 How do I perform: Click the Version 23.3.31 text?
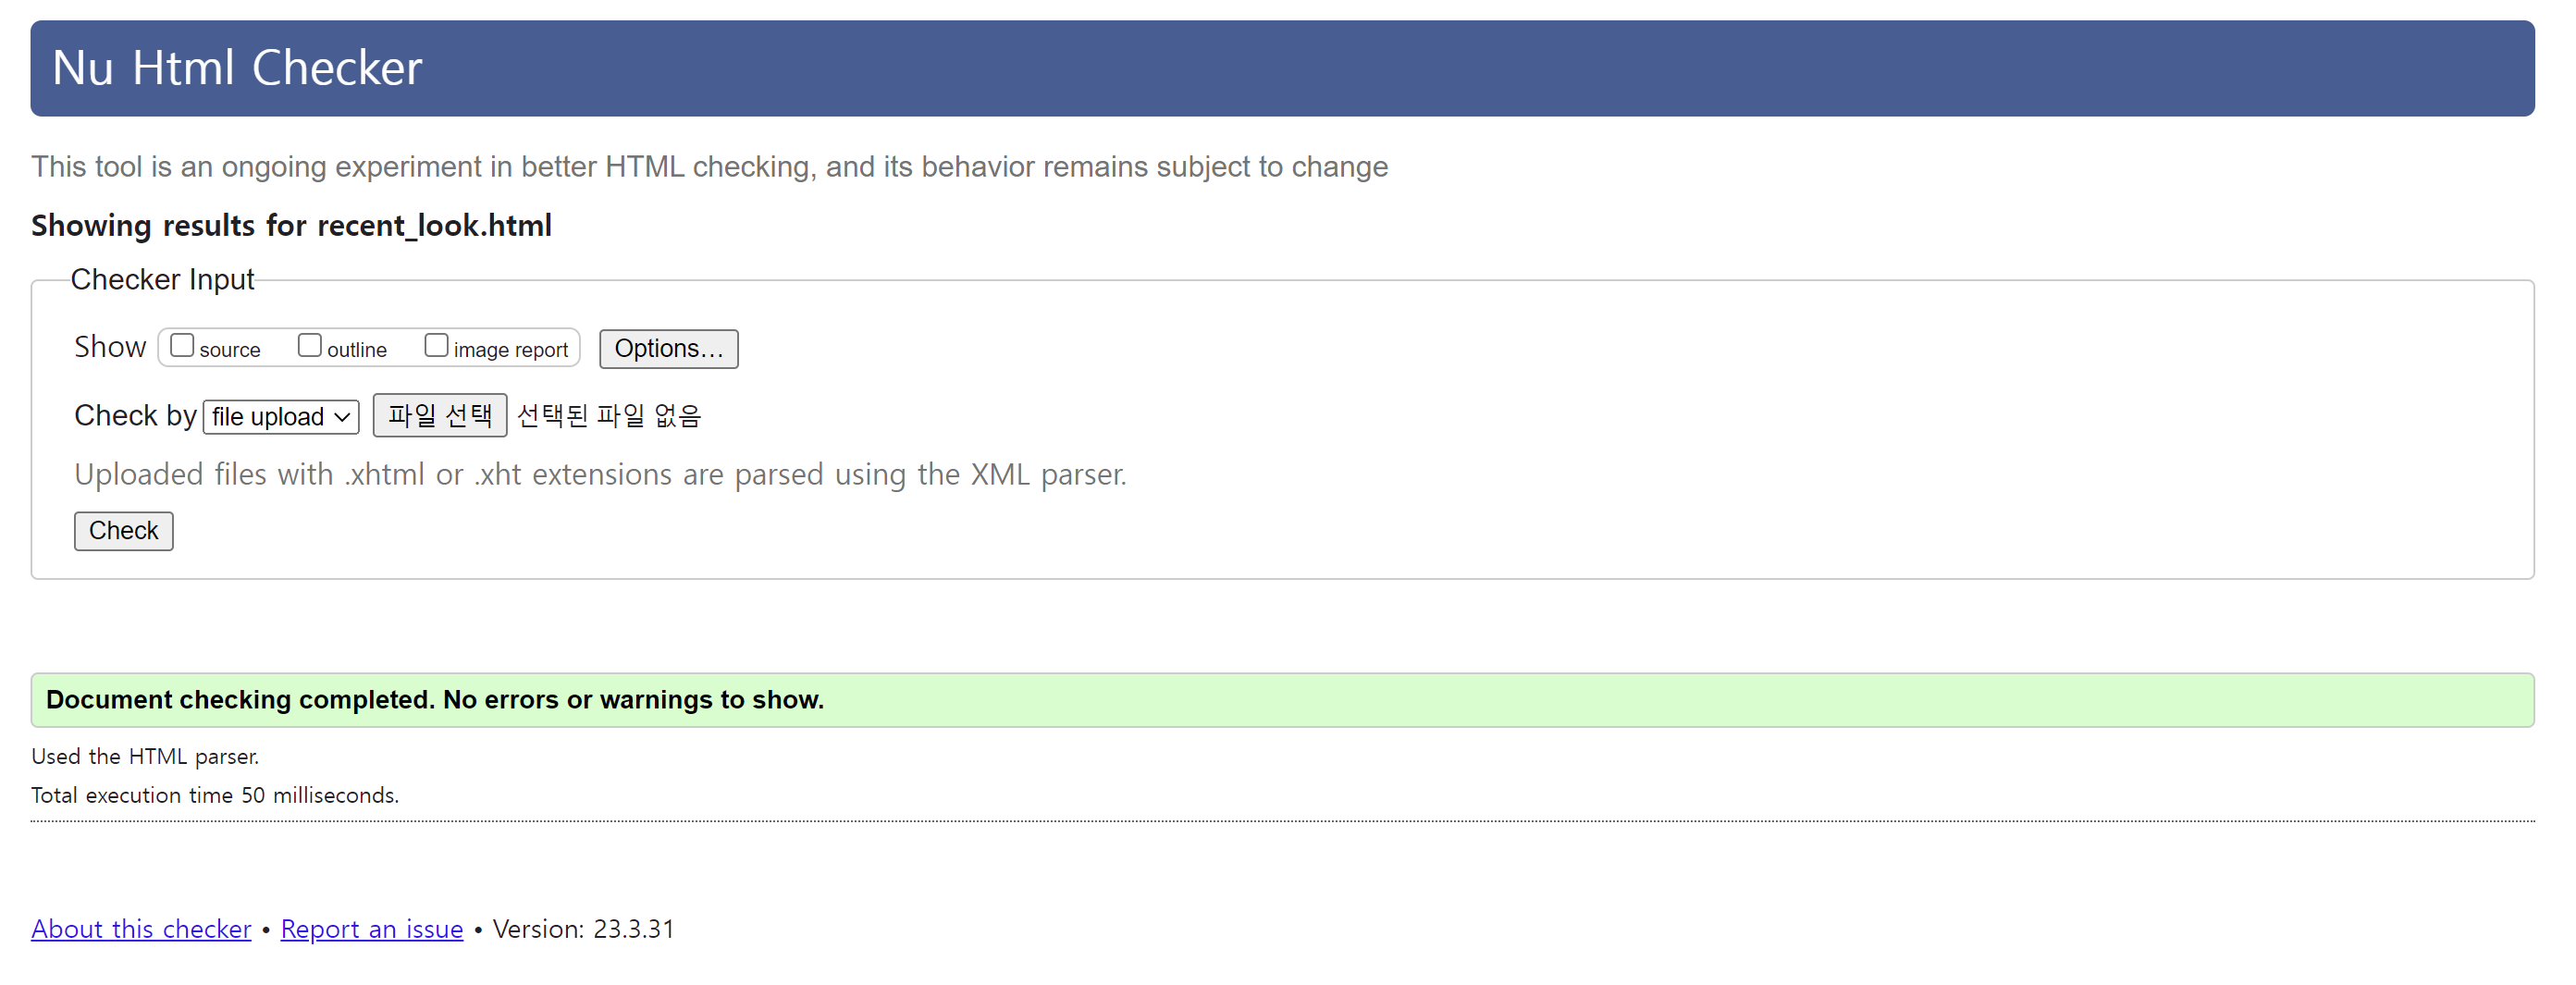584,929
